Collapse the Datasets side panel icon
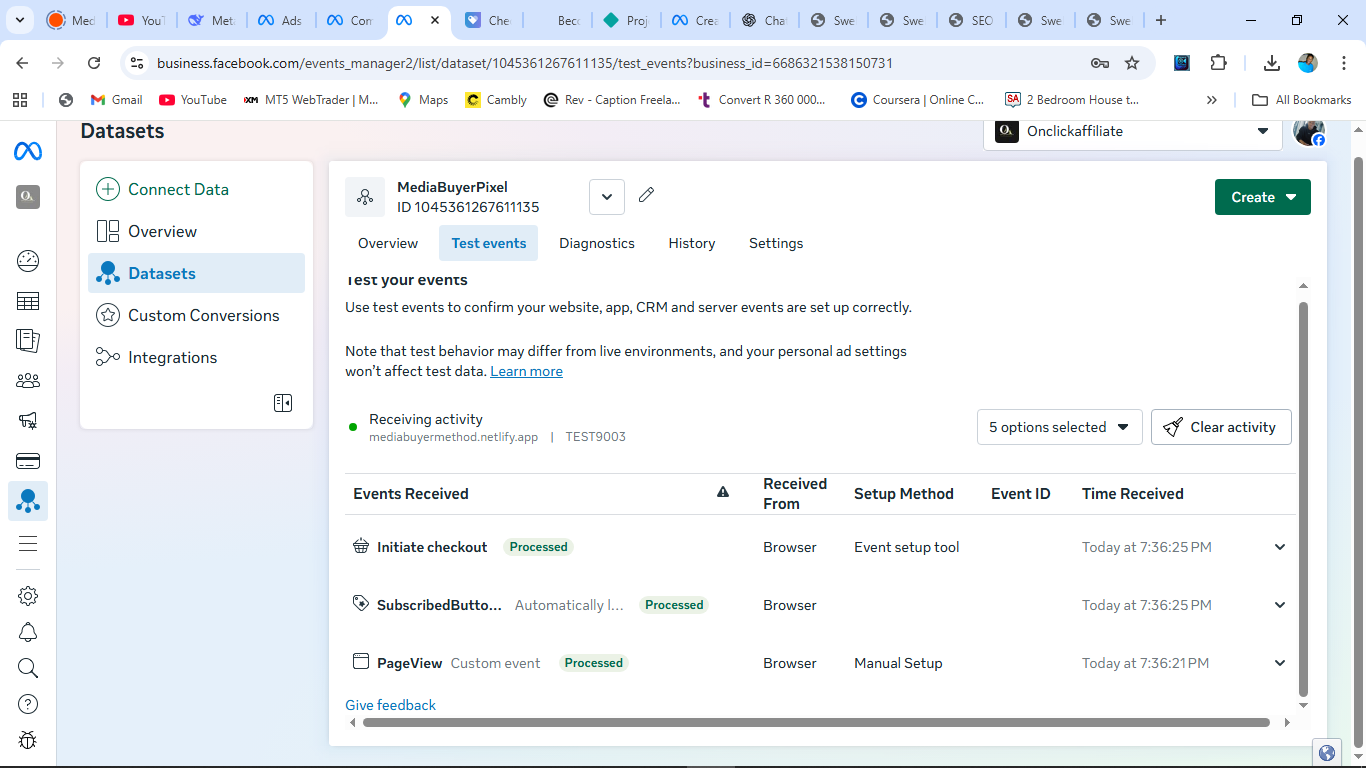The image size is (1366, 768). [x=283, y=403]
